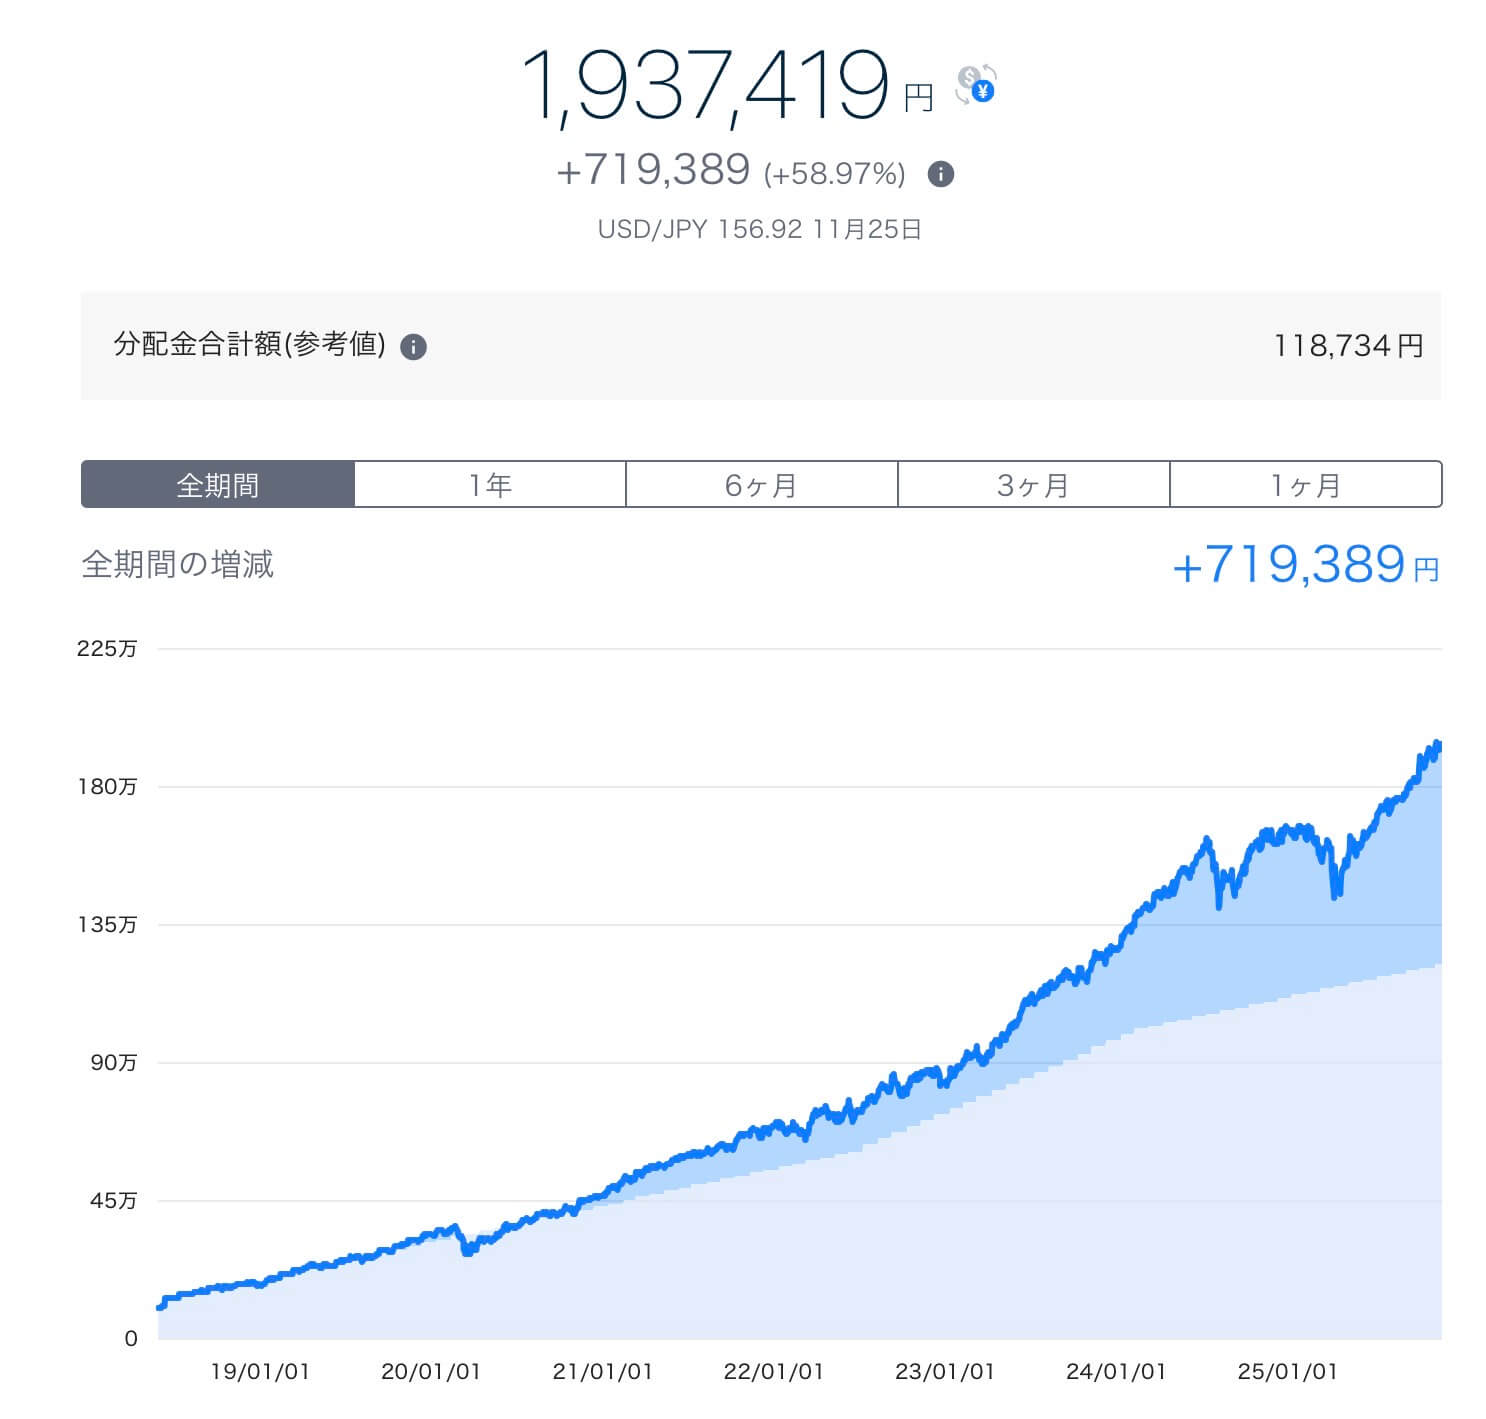Click the 118,734円 dividend amount
The height and width of the screenshot is (1419, 1486).
(x=1347, y=346)
